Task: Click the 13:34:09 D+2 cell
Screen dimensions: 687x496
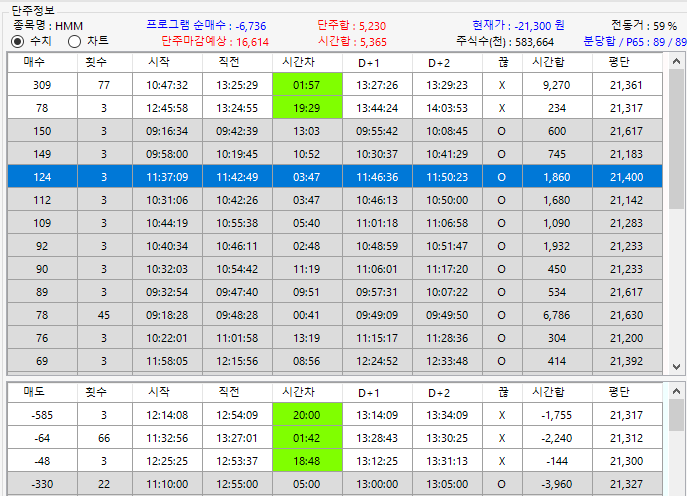Action: click(447, 415)
